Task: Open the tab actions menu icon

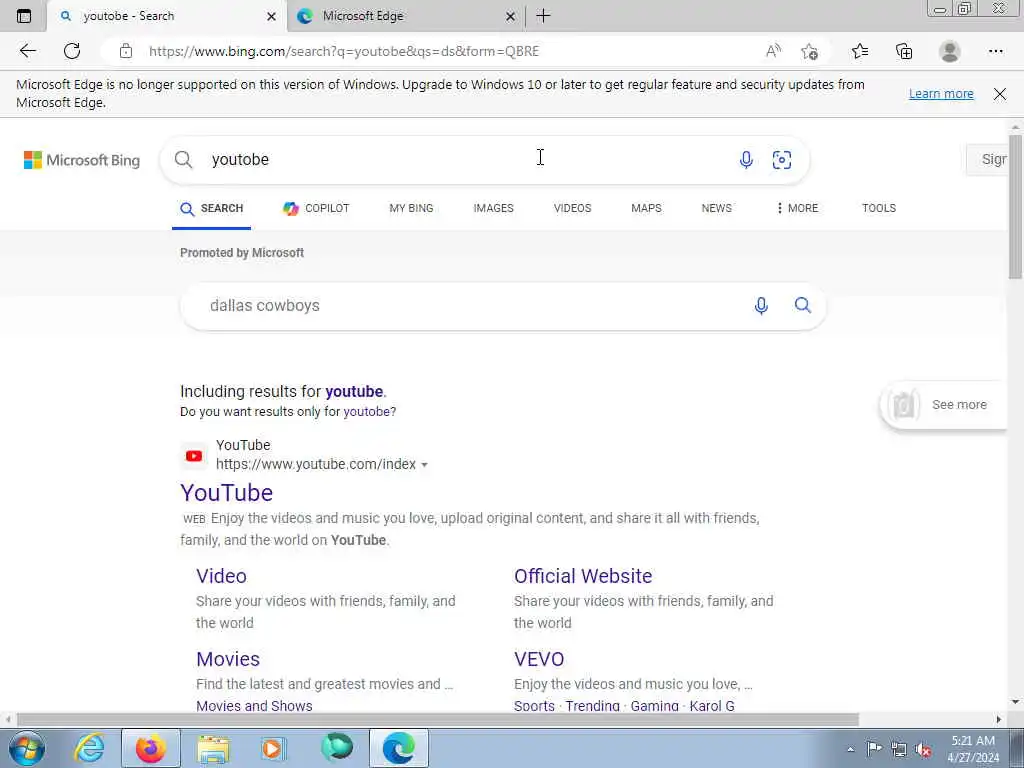Action: click(24, 16)
